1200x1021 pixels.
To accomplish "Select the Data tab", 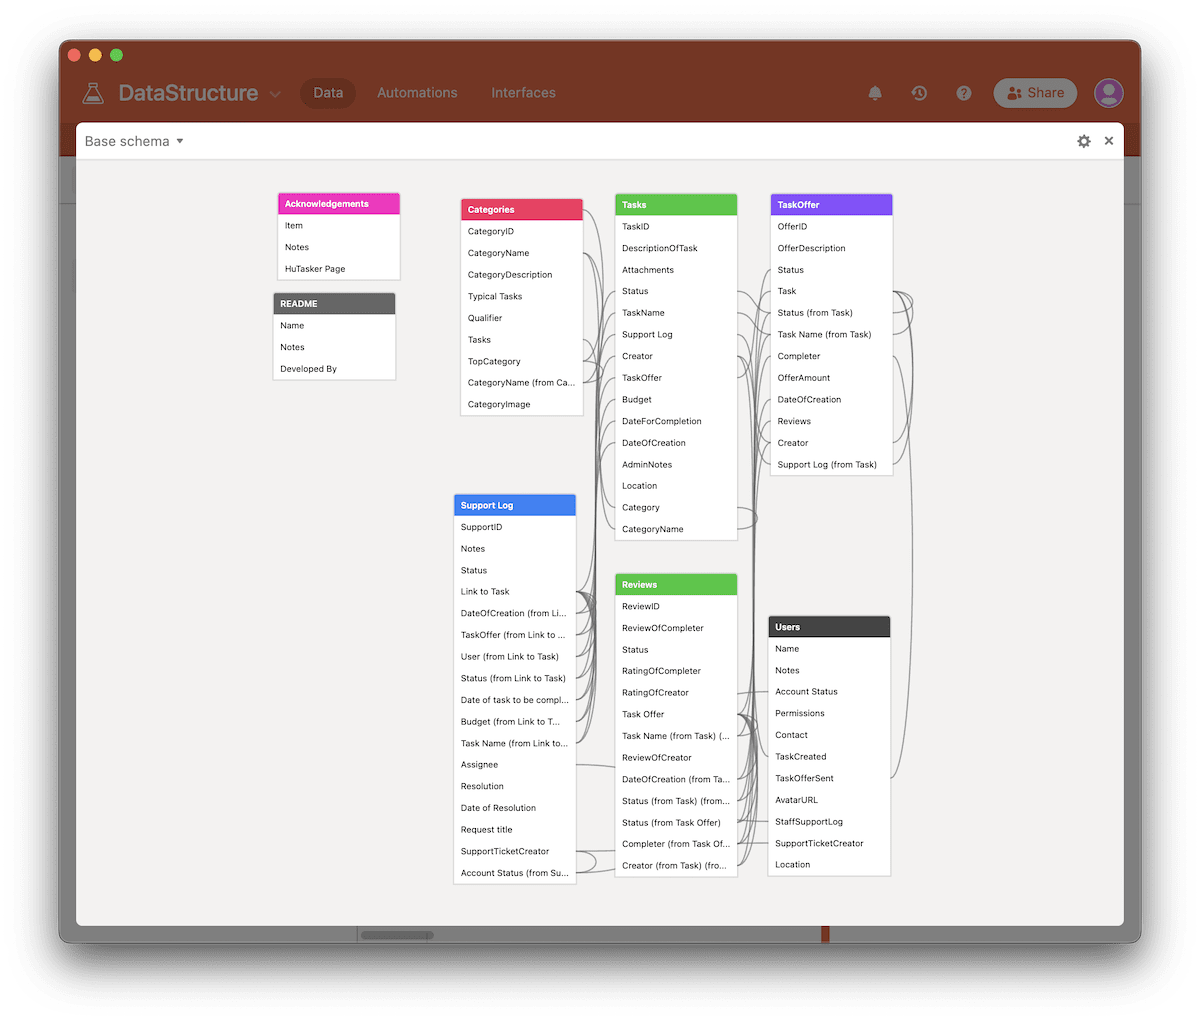I will pyautogui.click(x=328, y=93).
